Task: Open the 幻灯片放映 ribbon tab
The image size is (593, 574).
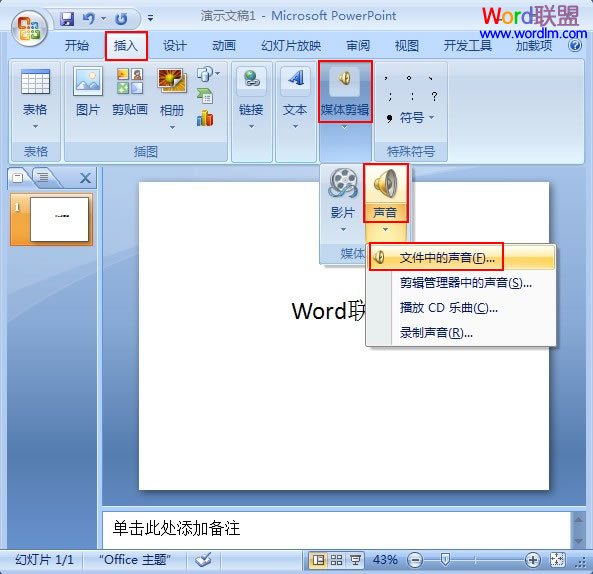Action: click(x=291, y=46)
